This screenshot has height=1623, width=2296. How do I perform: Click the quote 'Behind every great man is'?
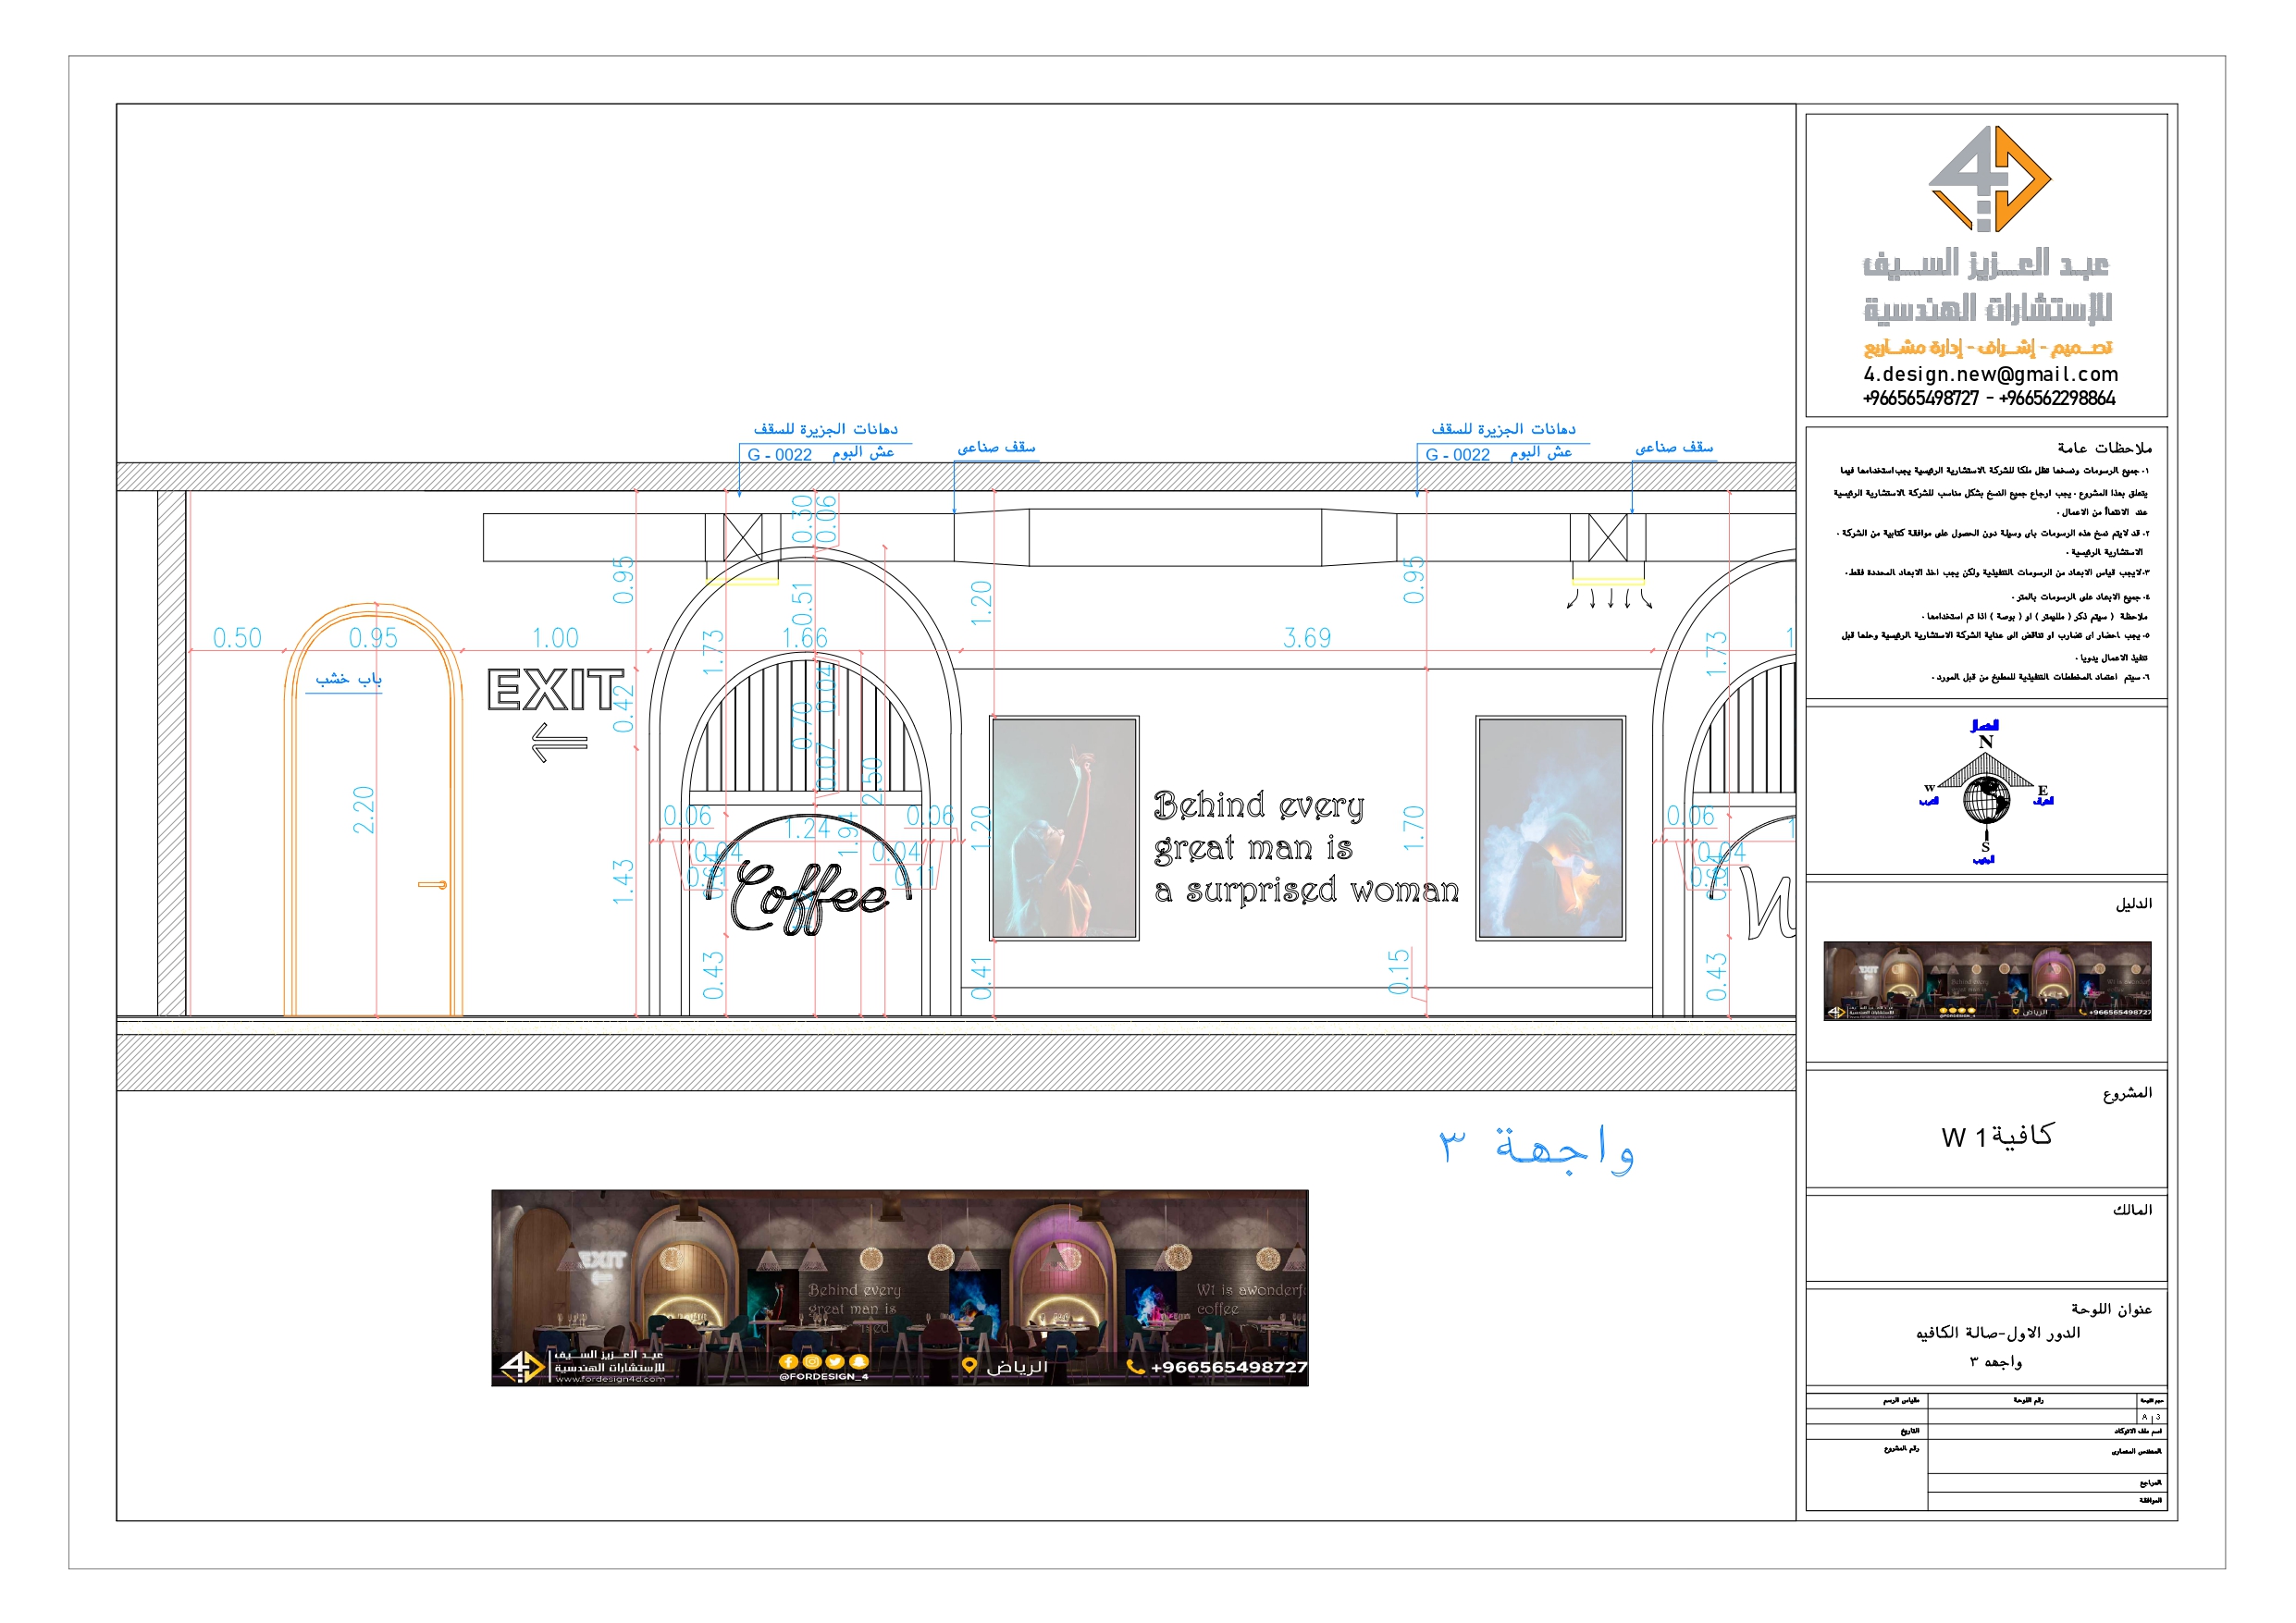point(1259,826)
